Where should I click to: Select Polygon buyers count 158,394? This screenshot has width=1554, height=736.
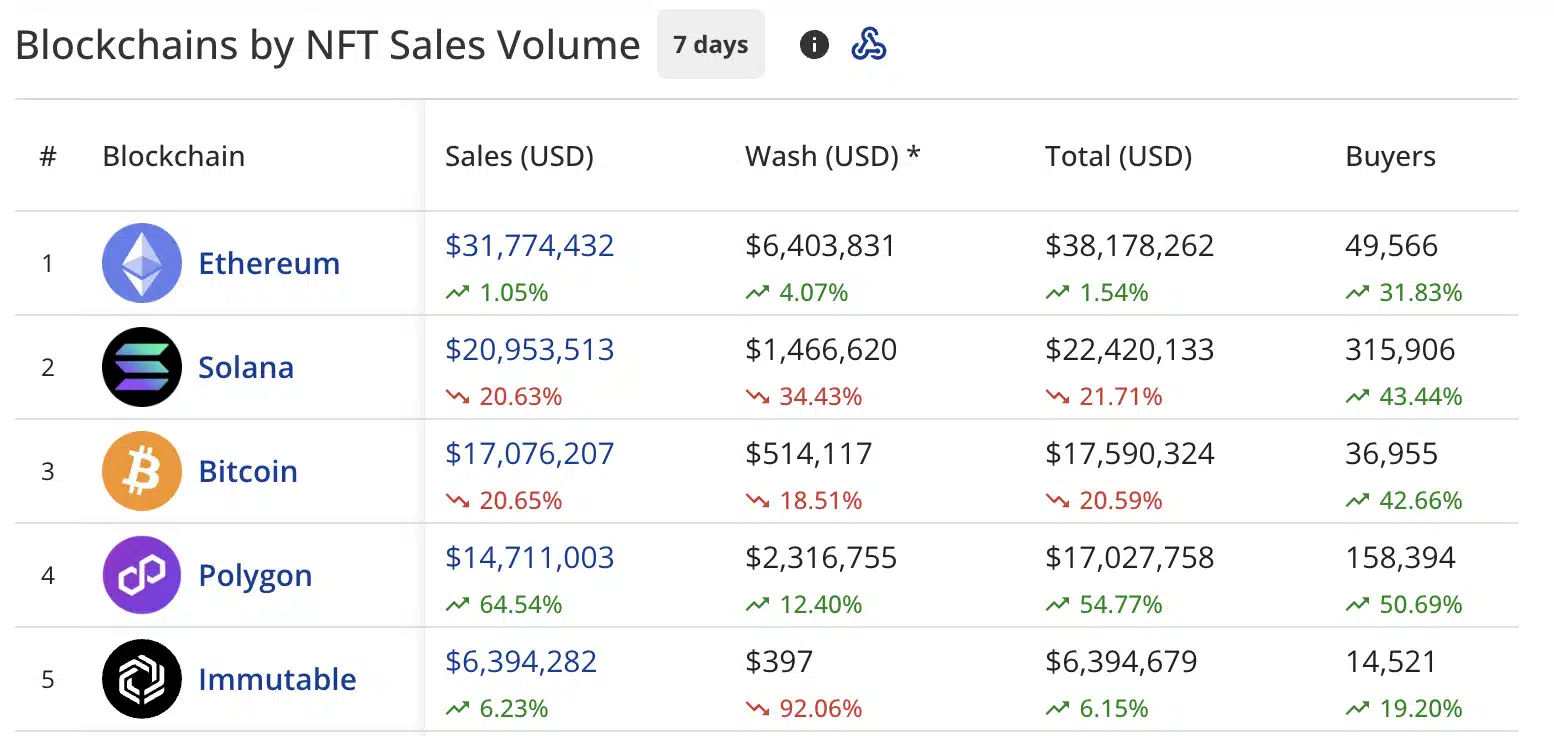pos(1400,557)
